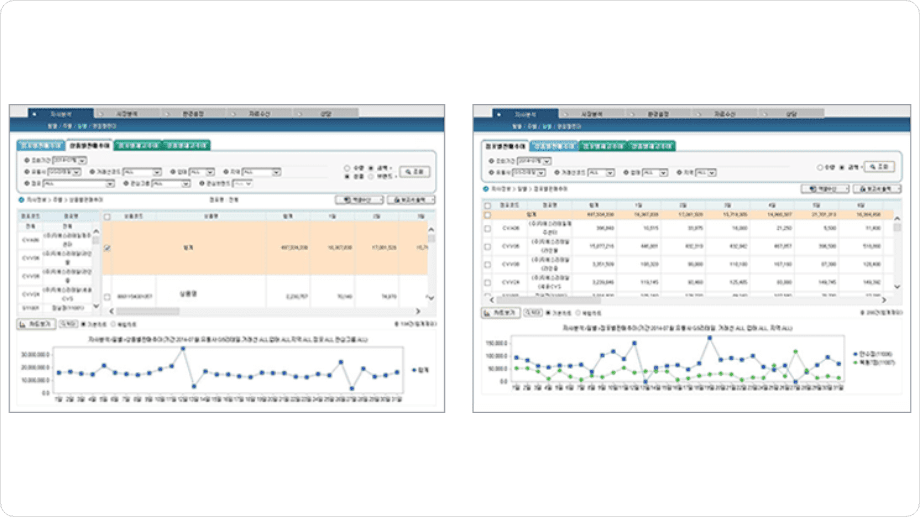Open the period dropdown in the left filter panel
Image resolution: width=920 pixels, height=517 pixels.
pos(69,160)
